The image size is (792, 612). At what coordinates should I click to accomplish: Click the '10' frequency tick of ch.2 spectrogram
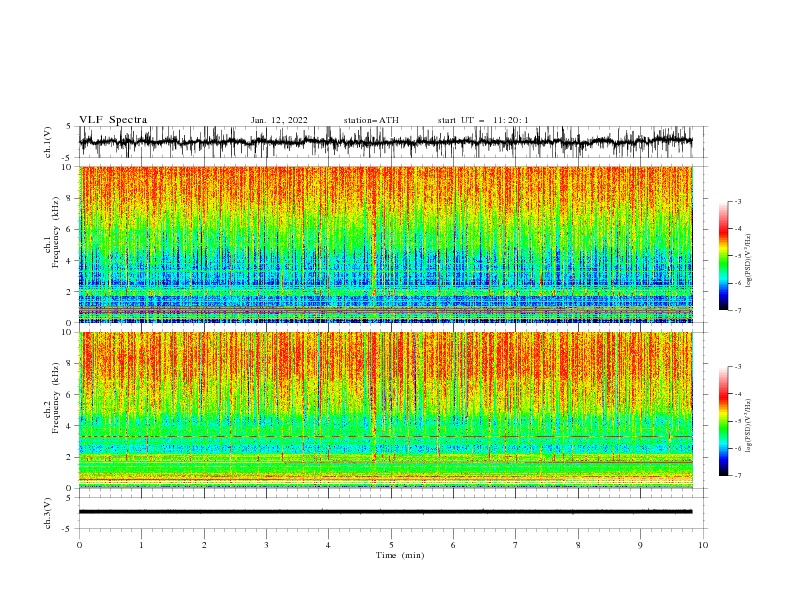pyautogui.click(x=67, y=332)
